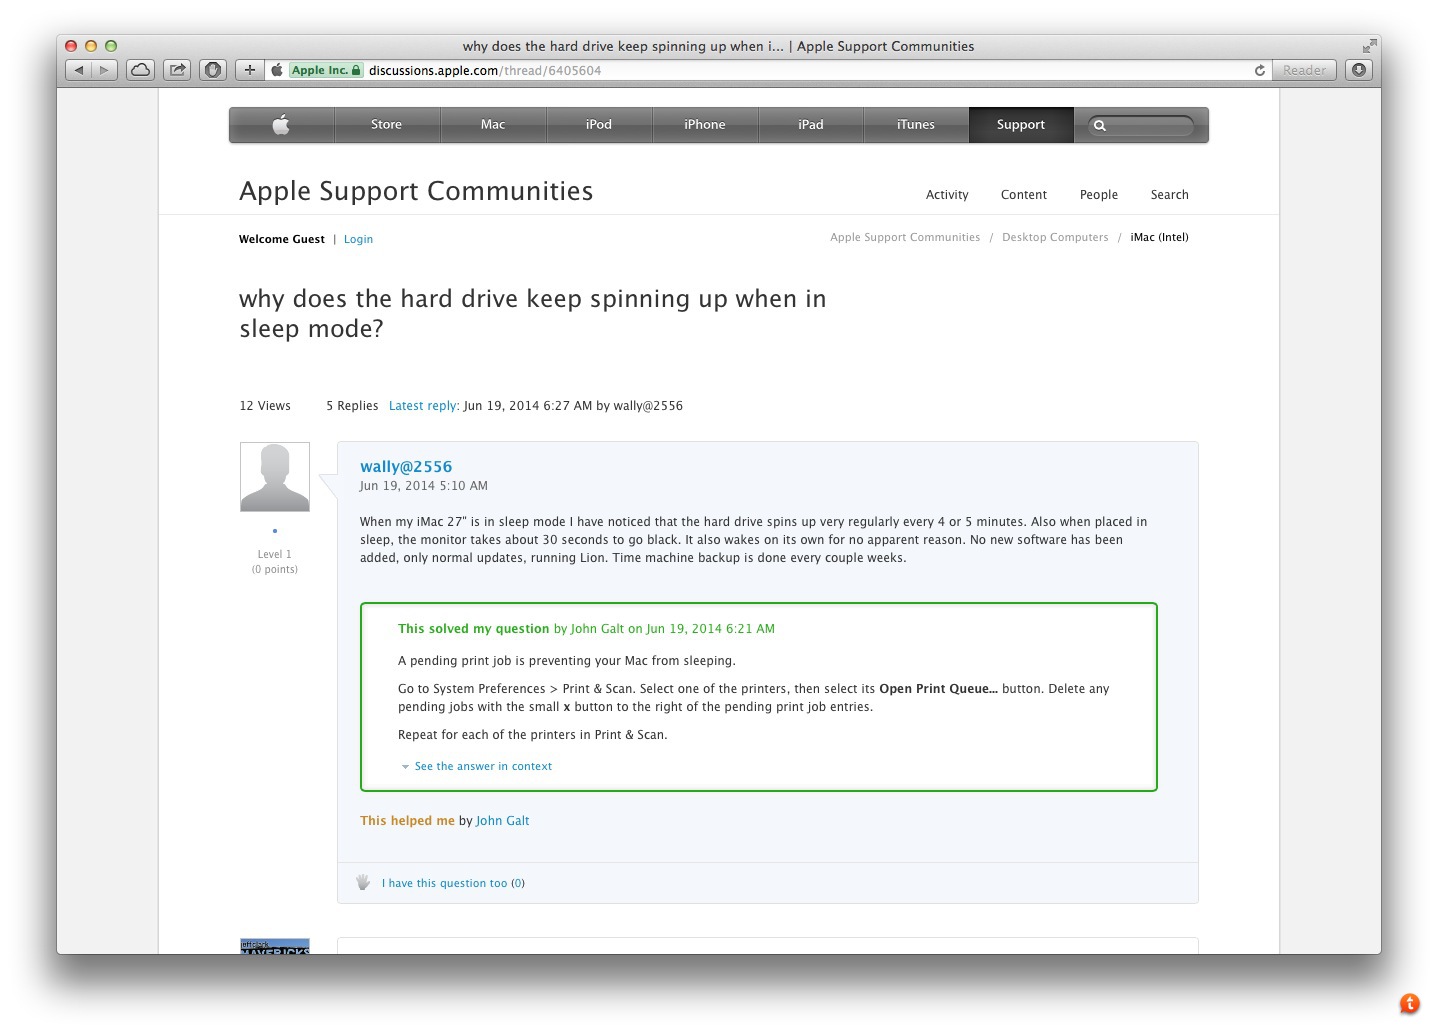1438x1033 pixels.
Task: Click the 'Welcome Guest' text
Action: tap(282, 239)
